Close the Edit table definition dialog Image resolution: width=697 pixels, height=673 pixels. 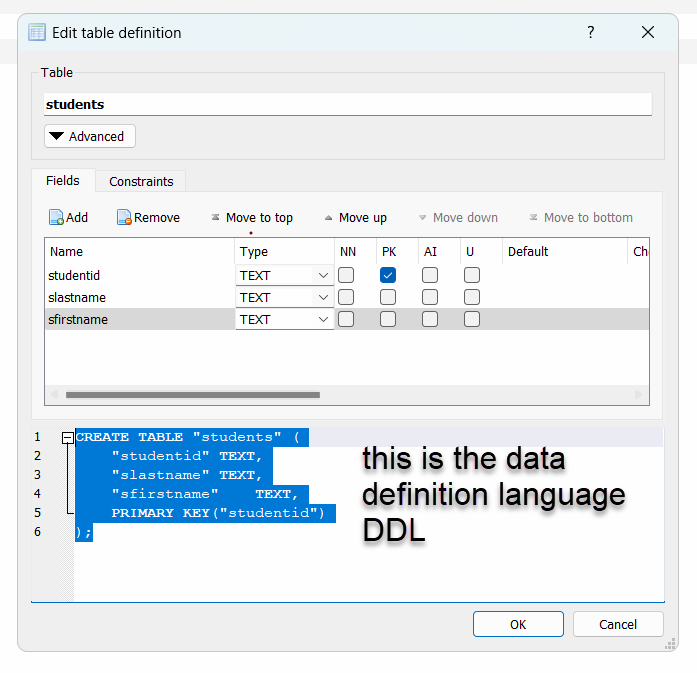[648, 32]
